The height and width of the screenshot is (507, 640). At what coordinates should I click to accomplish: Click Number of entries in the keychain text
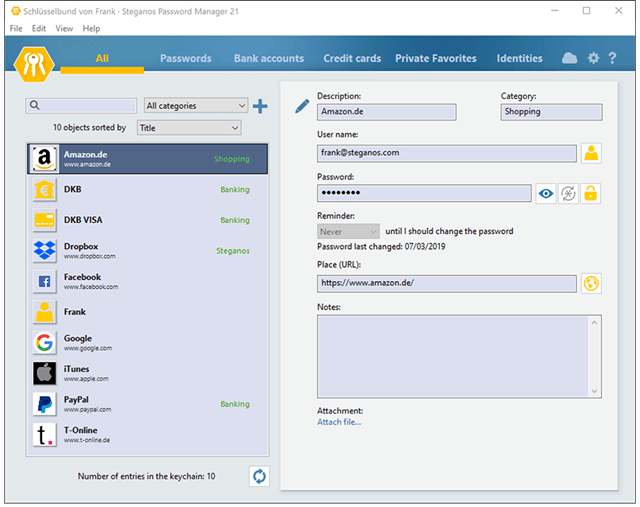point(147,476)
